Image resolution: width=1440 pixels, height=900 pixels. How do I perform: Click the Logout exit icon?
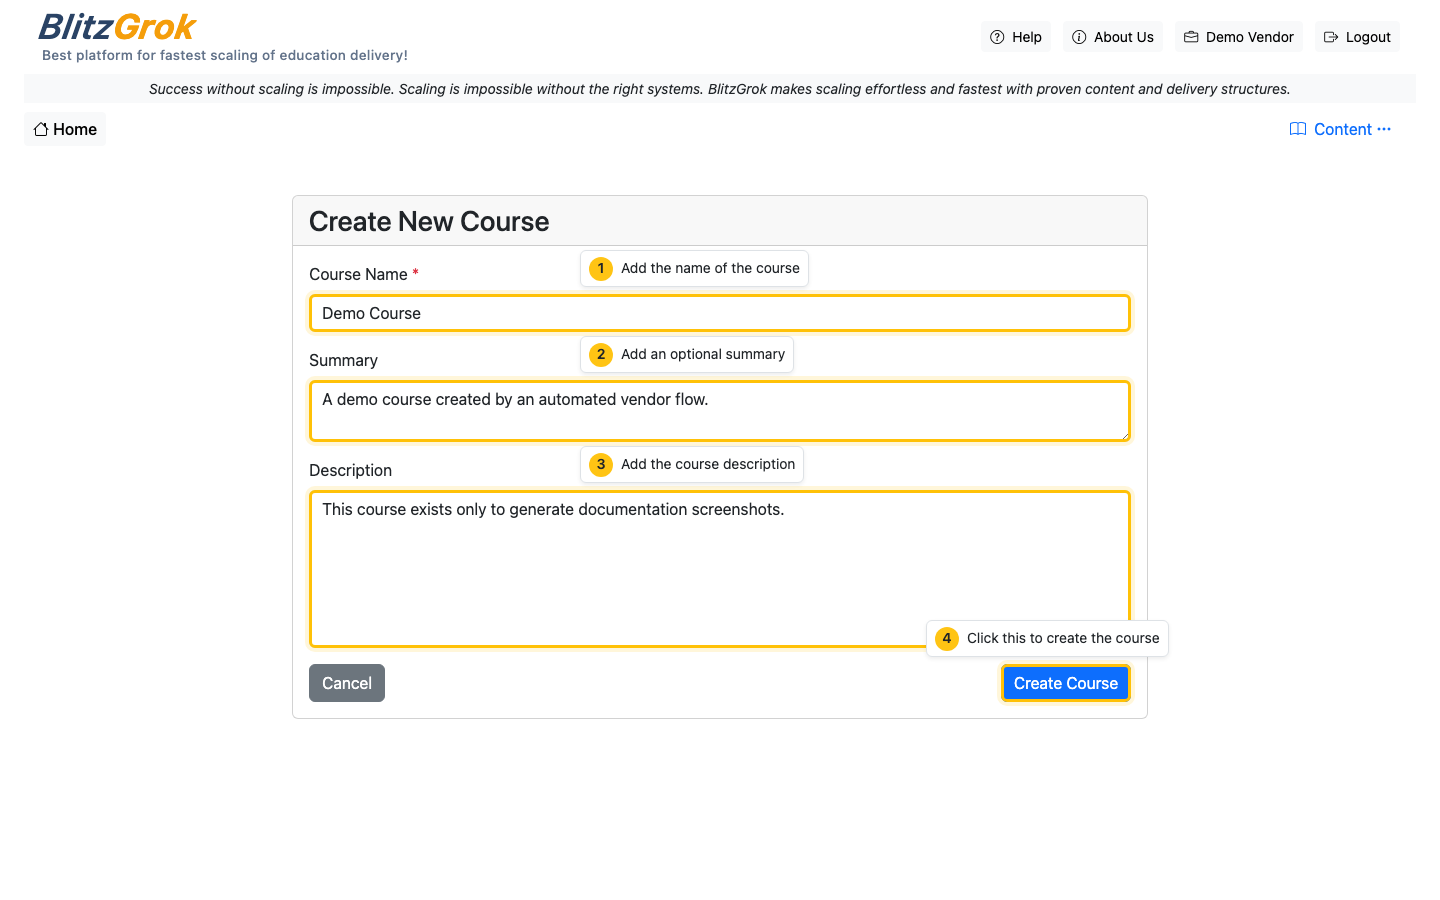(x=1331, y=36)
